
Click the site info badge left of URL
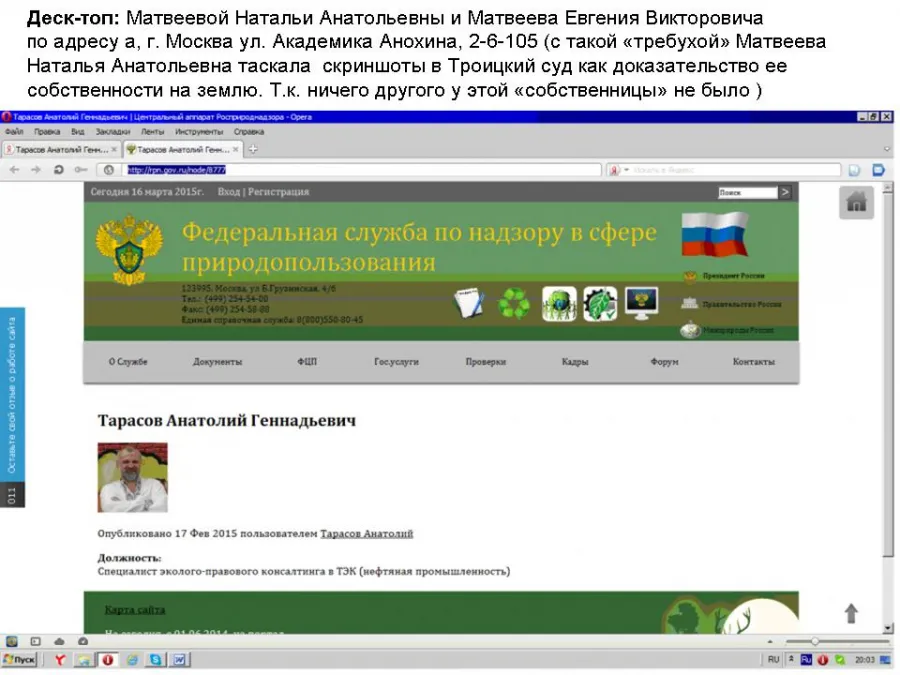click(x=108, y=170)
